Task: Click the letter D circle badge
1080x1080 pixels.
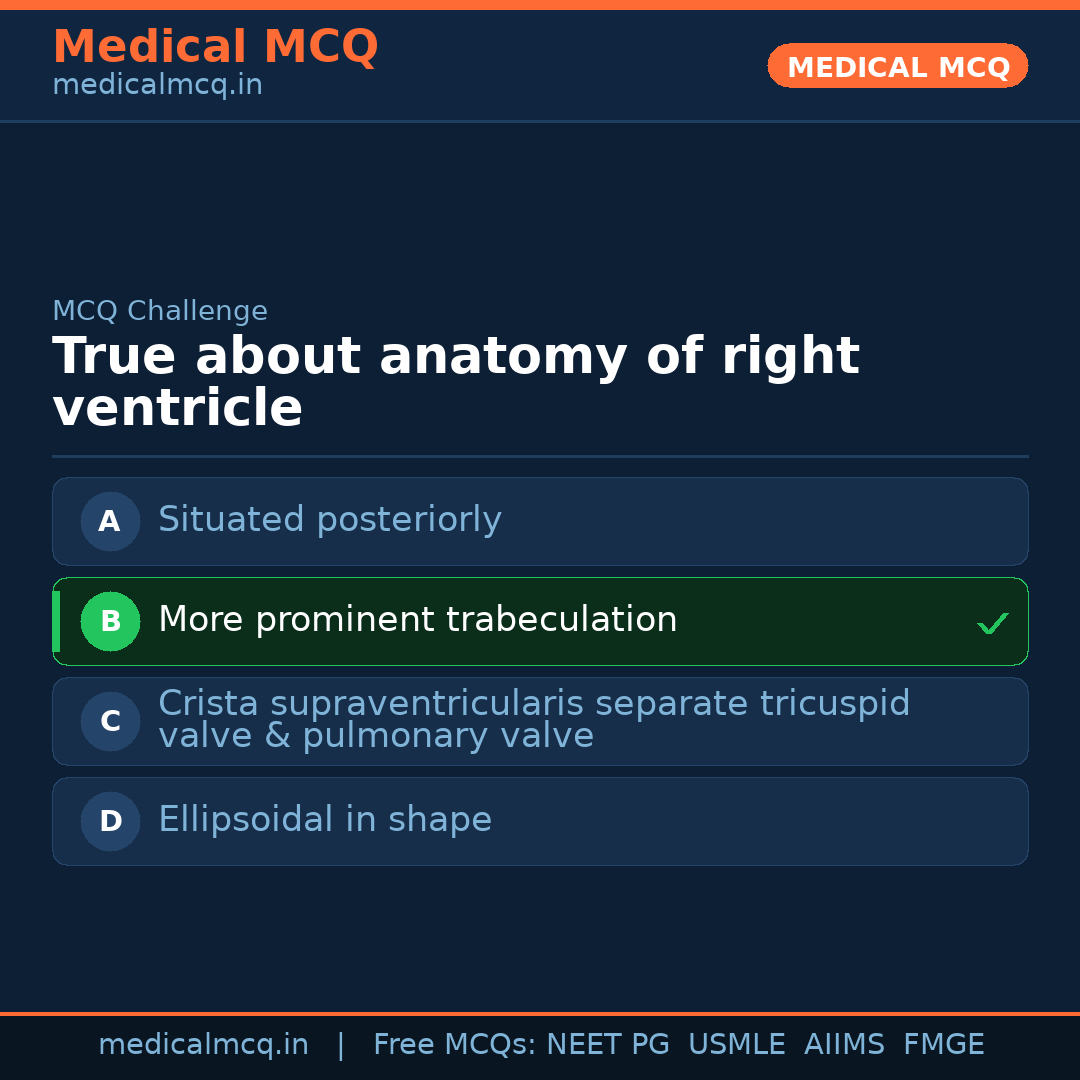Action: click(x=110, y=821)
